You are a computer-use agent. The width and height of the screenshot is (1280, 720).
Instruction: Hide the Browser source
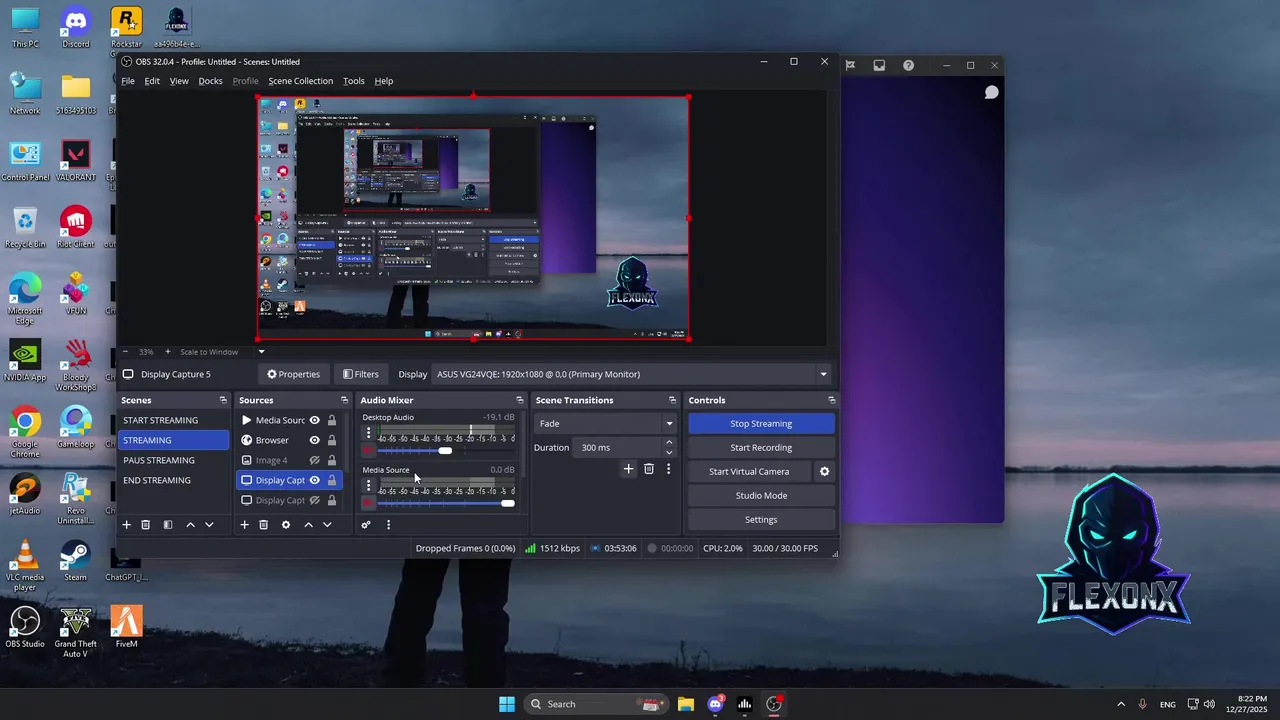pyautogui.click(x=314, y=440)
